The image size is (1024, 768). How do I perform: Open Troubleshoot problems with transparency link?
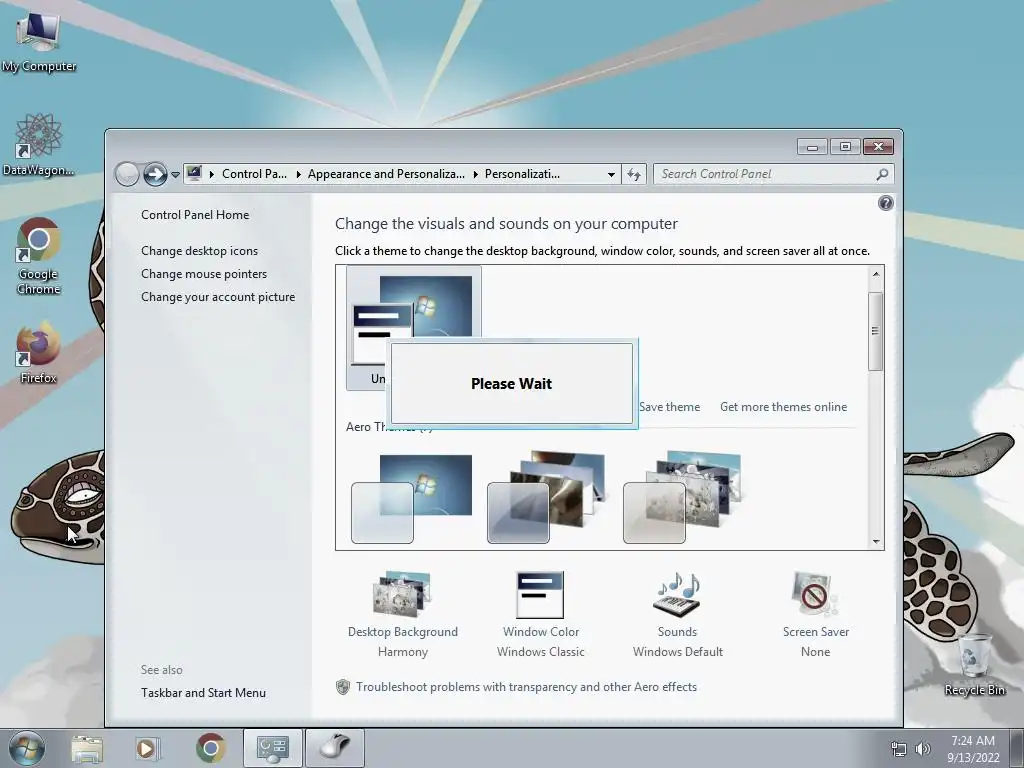click(526, 686)
